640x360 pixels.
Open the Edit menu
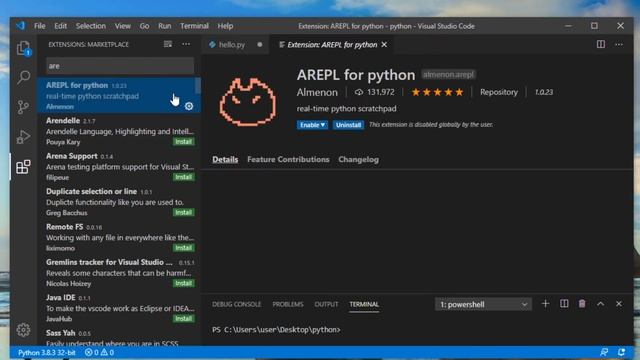click(60, 26)
